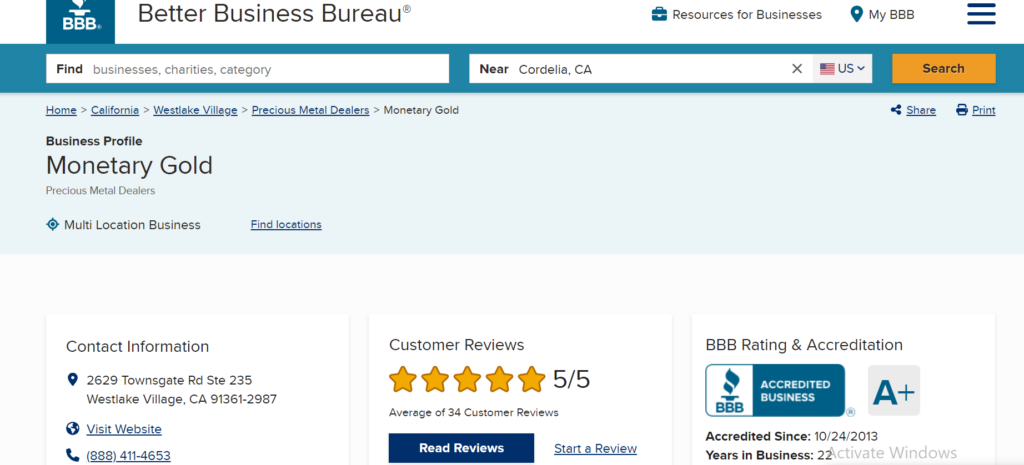The image size is (1024, 465).
Task: Open the hamburger menu
Action: click(981, 14)
